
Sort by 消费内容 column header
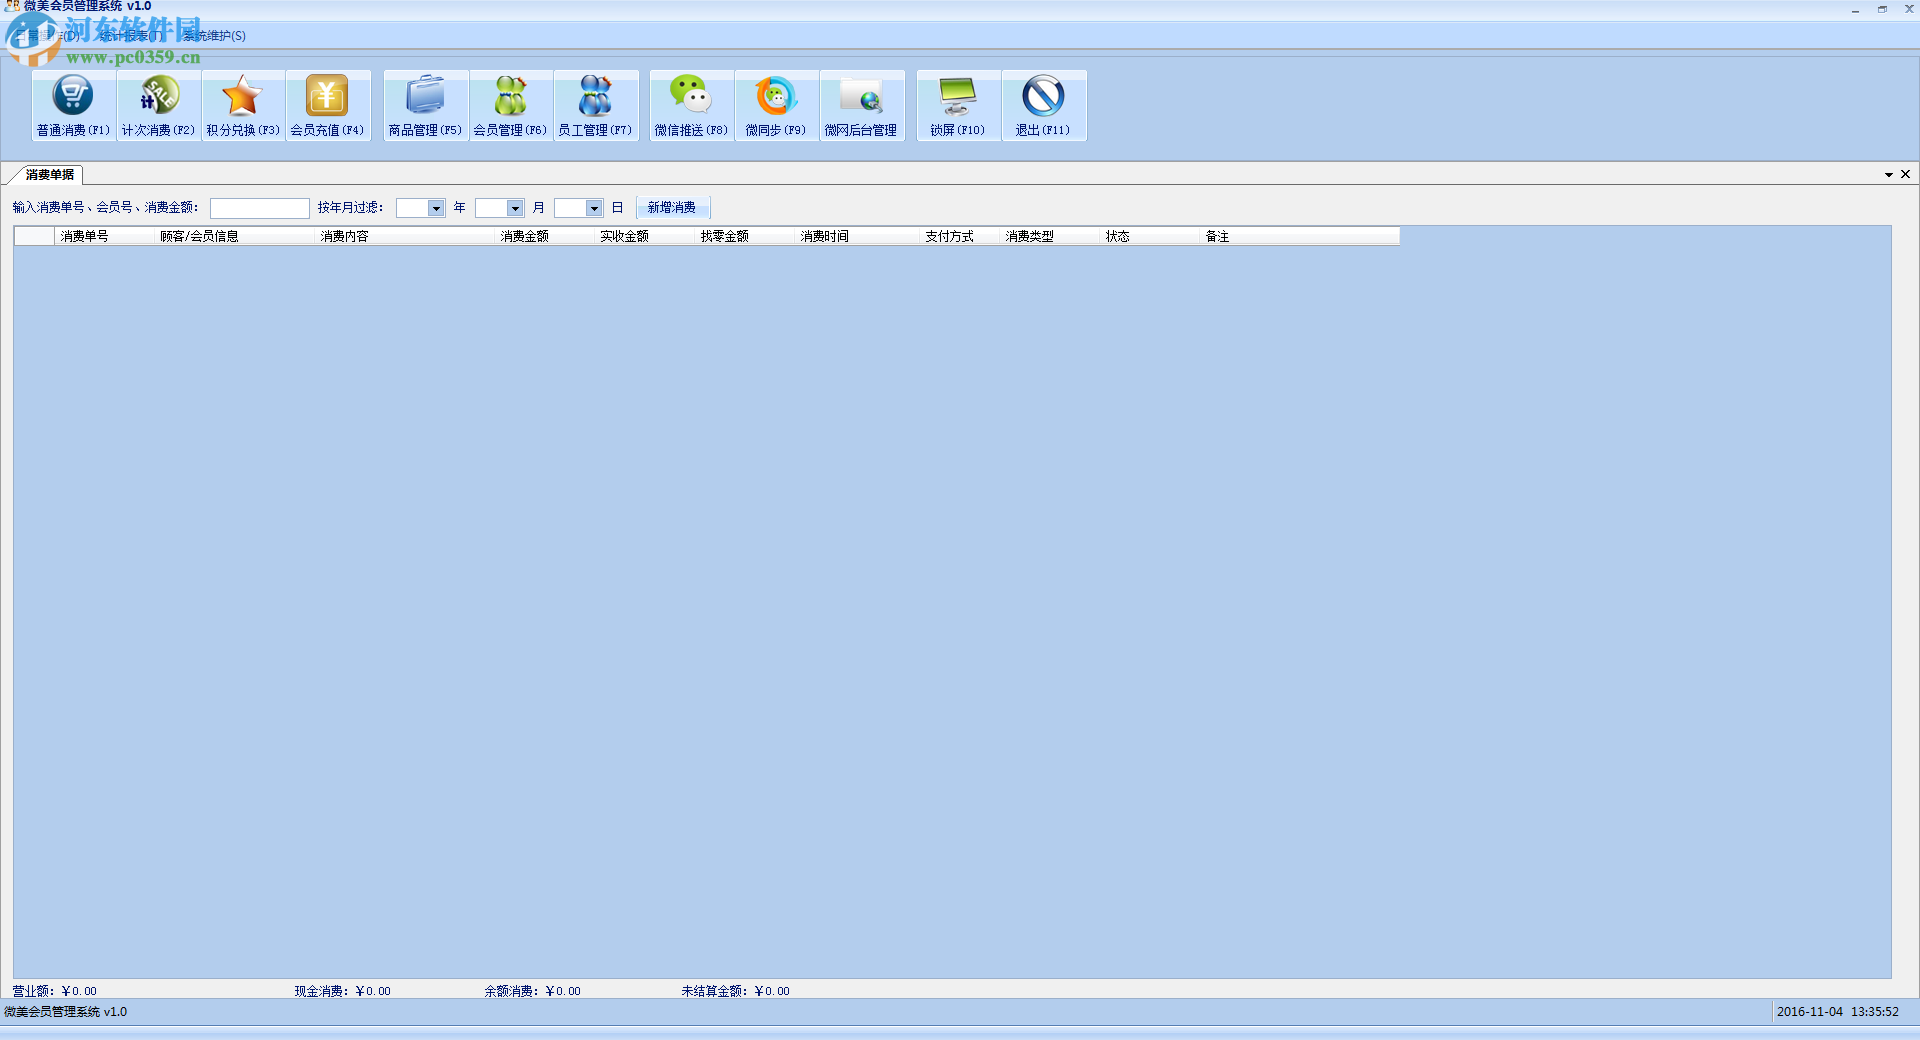pyautogui.click(x=405, y=236)
